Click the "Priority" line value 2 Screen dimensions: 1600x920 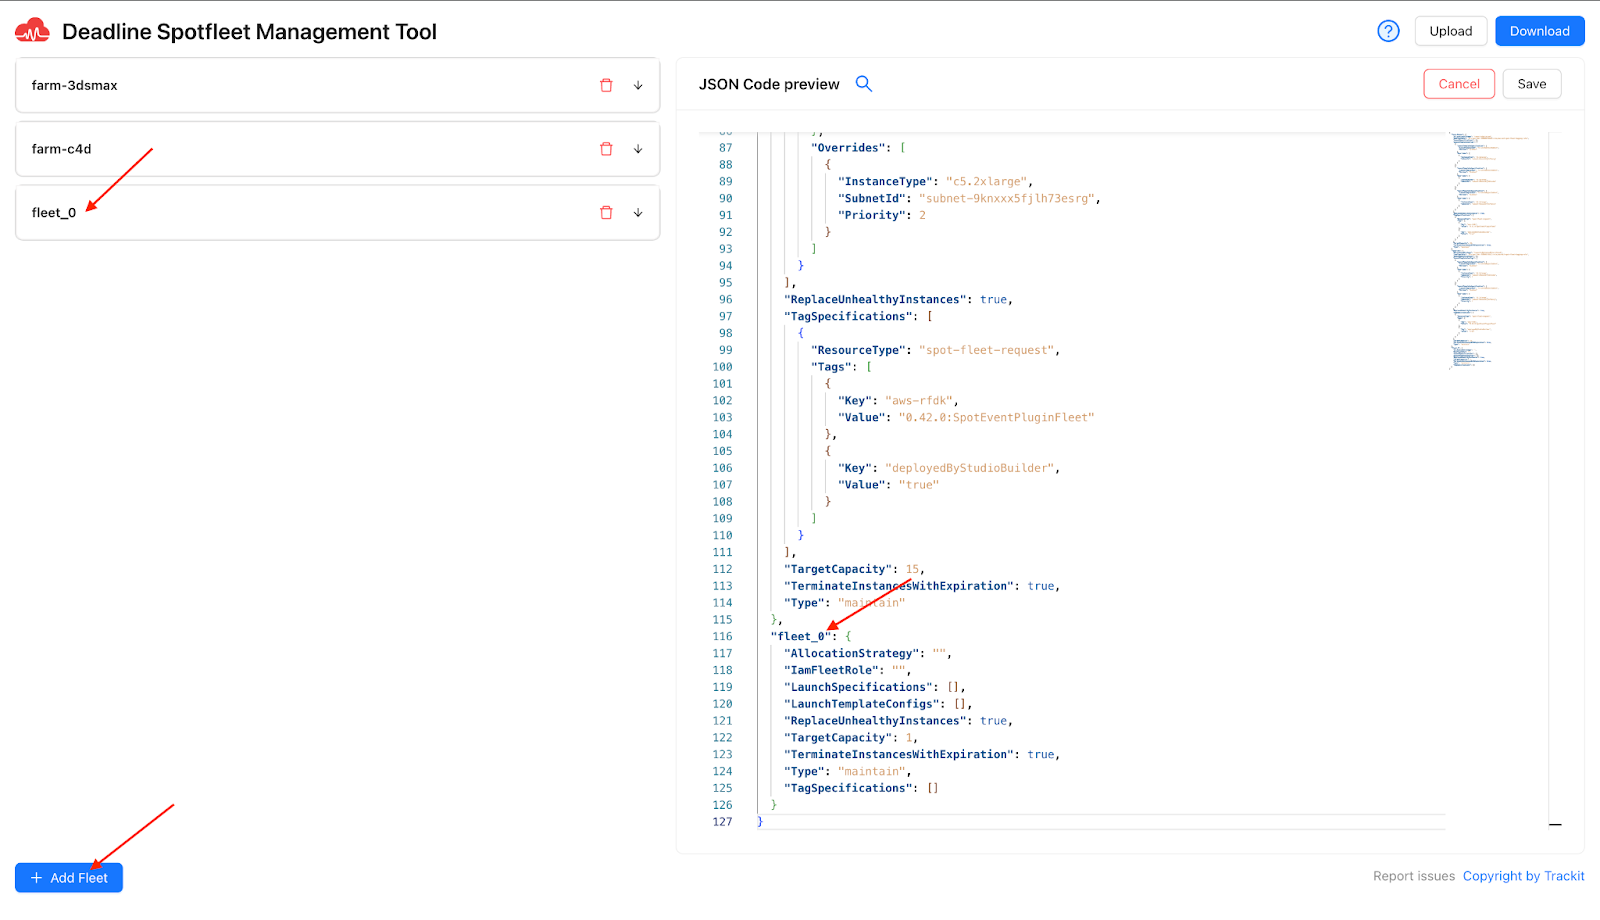[x=922, y=215]
